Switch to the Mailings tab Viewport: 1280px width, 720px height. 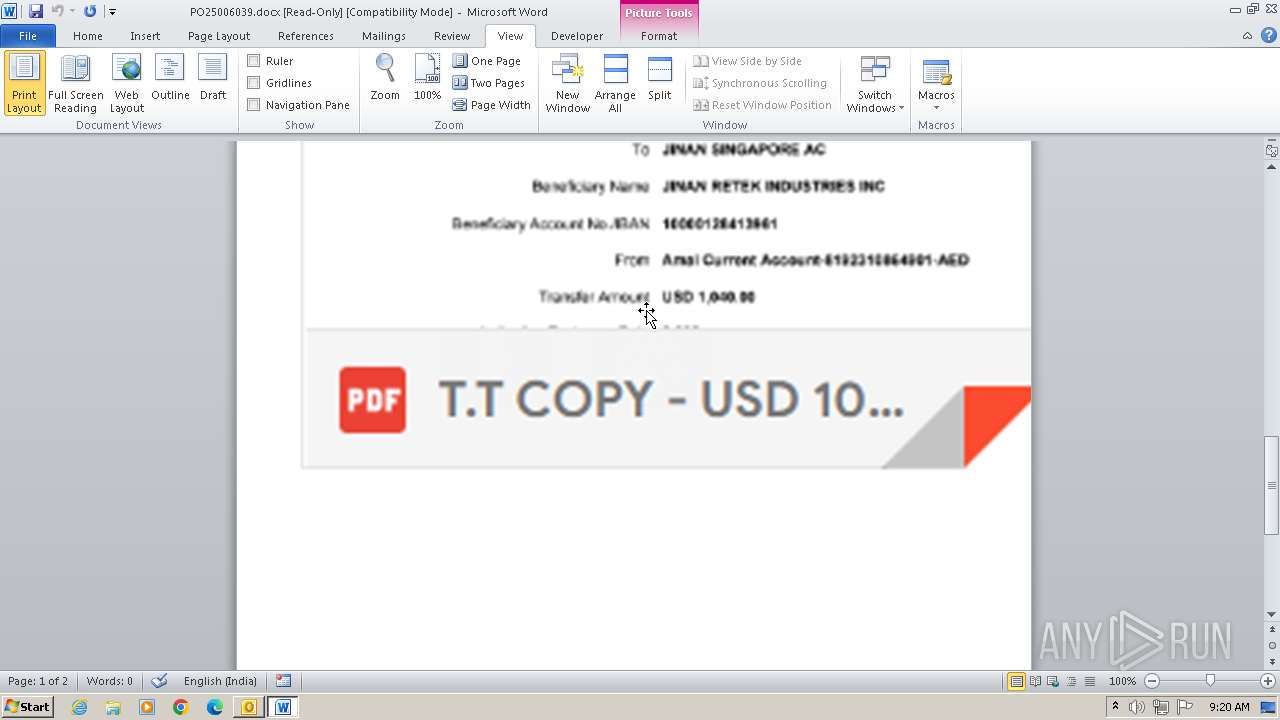point(384,36)
